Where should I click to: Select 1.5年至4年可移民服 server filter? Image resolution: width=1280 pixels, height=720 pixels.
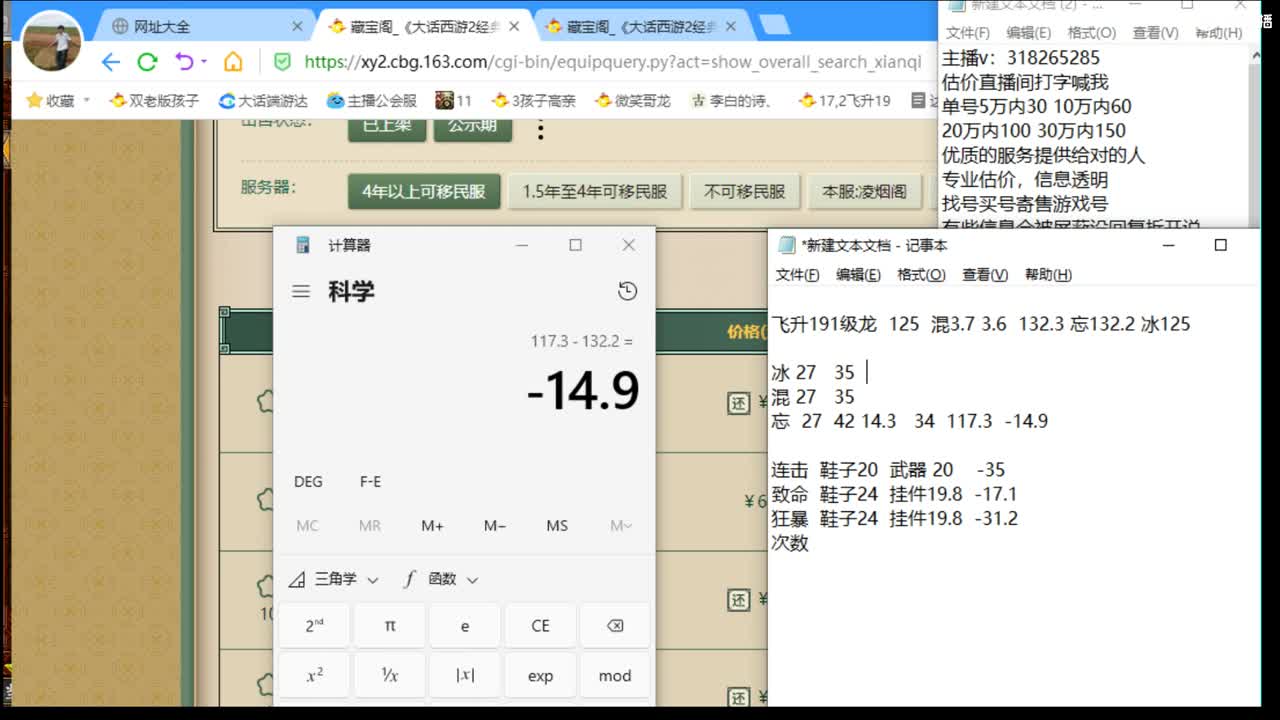[594, 191]
